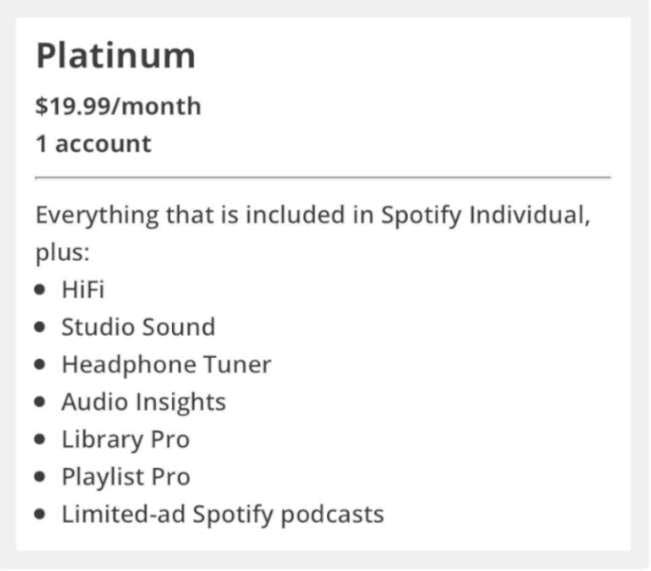Click the Spotify Individual text
This screenshot has width=651, height=571.
(x=485, y=215)
